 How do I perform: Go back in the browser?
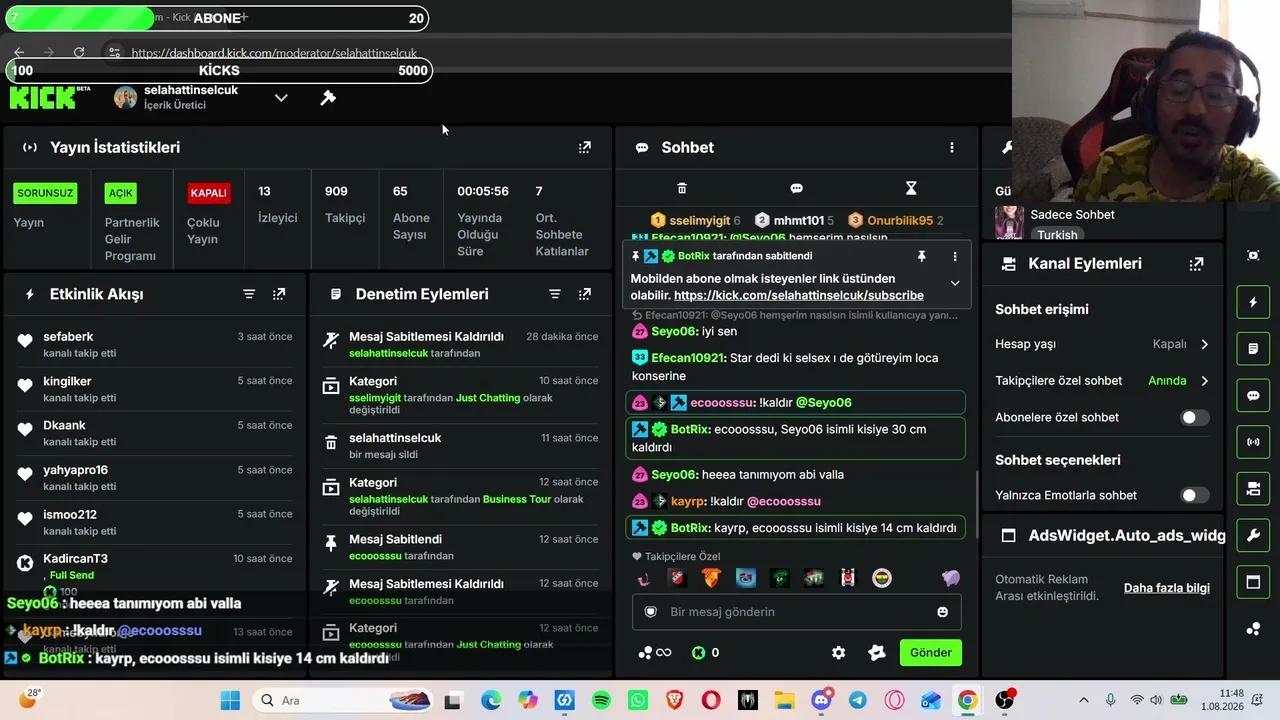point(19,52)
